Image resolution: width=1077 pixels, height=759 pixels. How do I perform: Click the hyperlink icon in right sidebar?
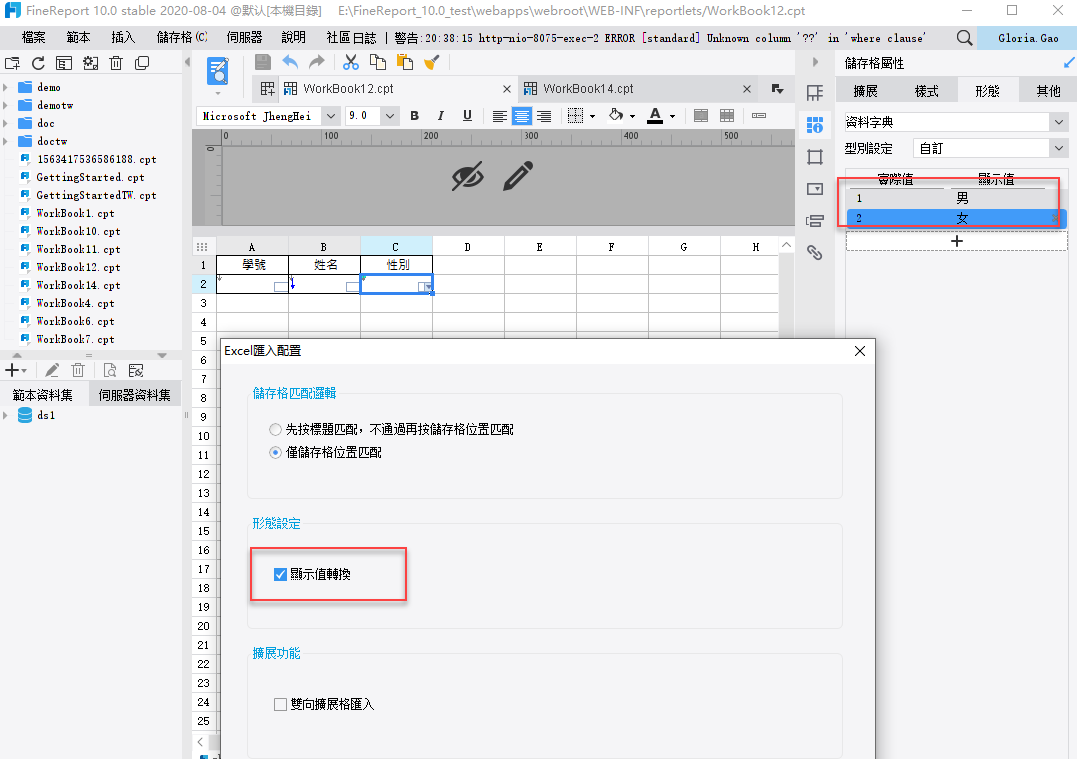(815, 252)
